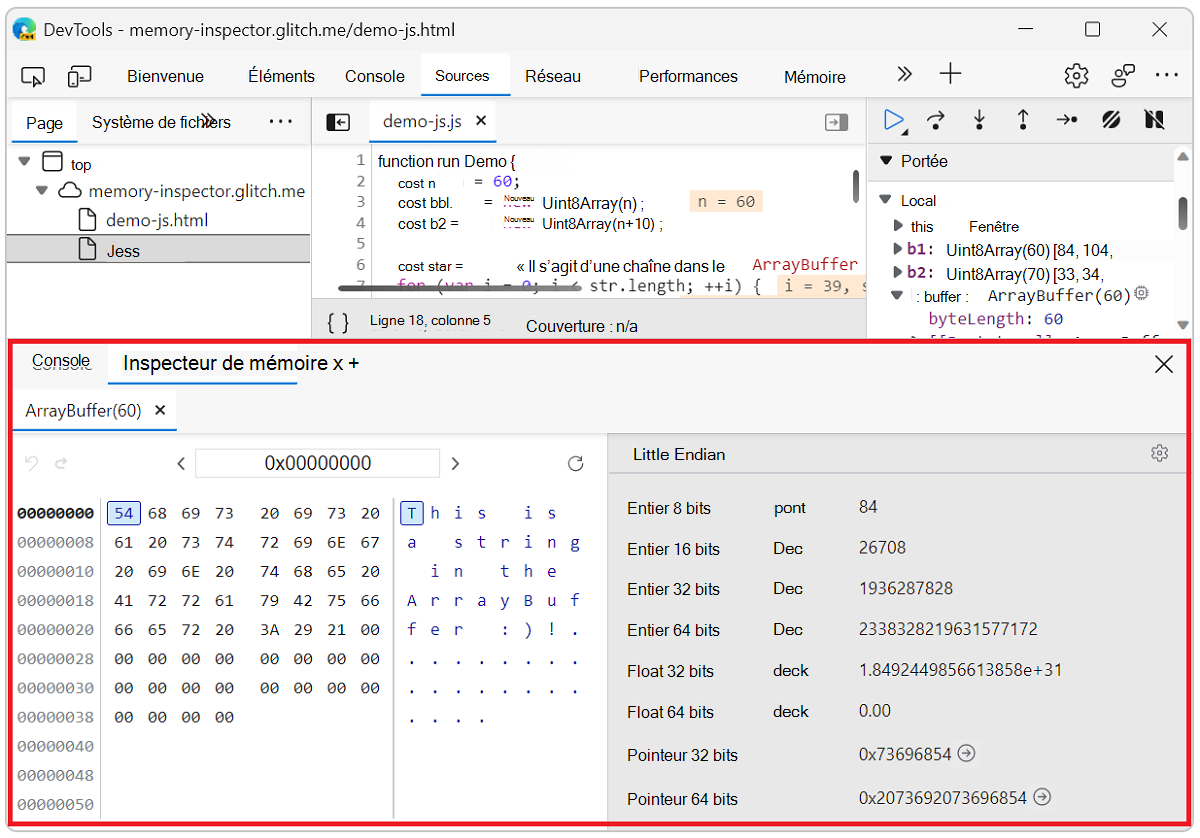This screenshot has width=1200, height=838.
Task: Expand the b1 Uint8Array variable
Action: coord(898,249)
